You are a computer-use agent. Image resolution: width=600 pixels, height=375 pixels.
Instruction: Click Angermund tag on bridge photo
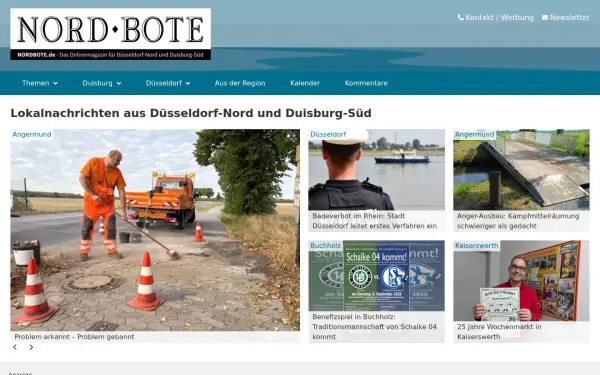474,134
